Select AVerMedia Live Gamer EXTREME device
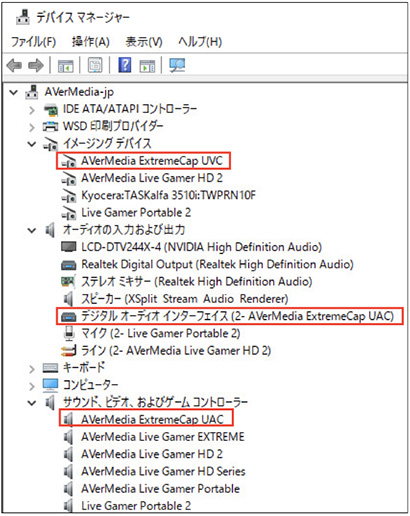Screen dimensions: 410x516 (163, 437)
